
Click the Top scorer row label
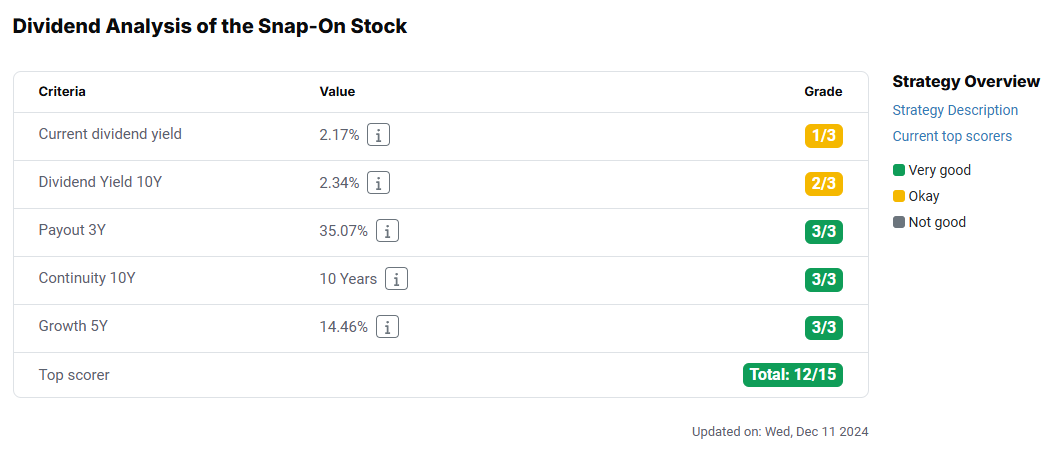tap(74, 375)
